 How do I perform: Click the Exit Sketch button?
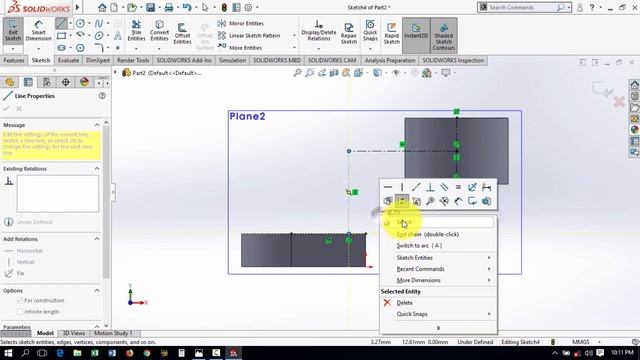(x=13, y=30)
